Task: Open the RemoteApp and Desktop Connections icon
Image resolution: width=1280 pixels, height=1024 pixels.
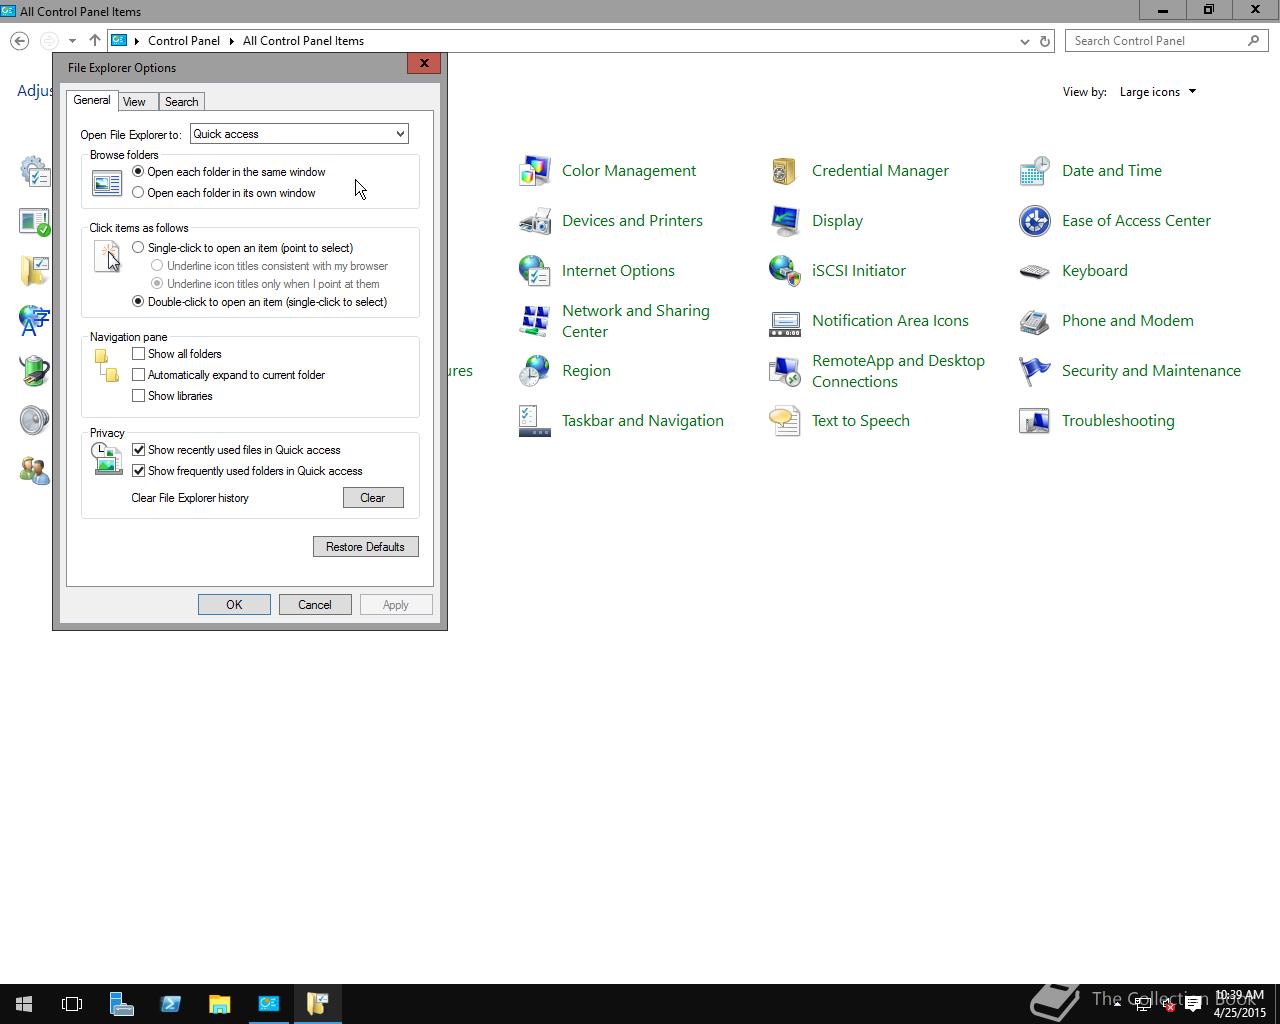Action: click(x=785, y=371)
